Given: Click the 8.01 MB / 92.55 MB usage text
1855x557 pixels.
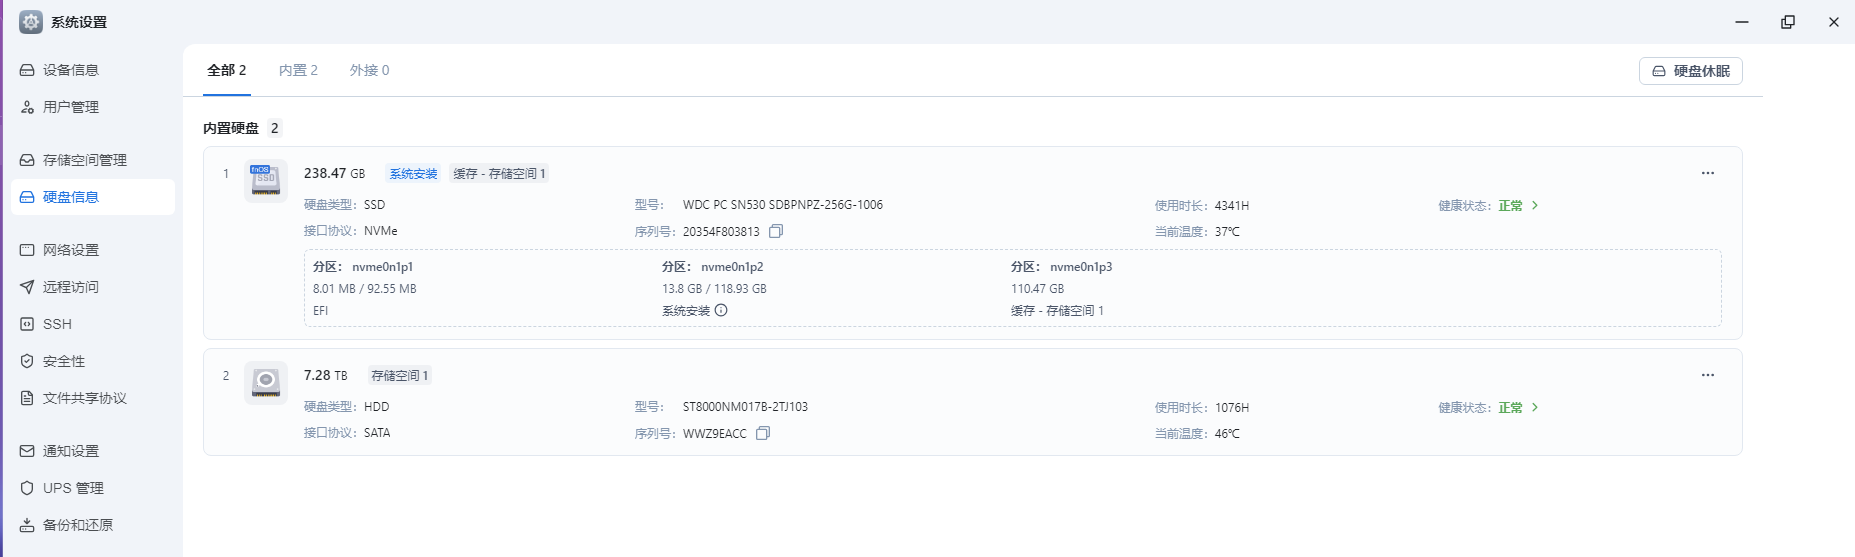Looking at the screenshot, I should point(365,289).
